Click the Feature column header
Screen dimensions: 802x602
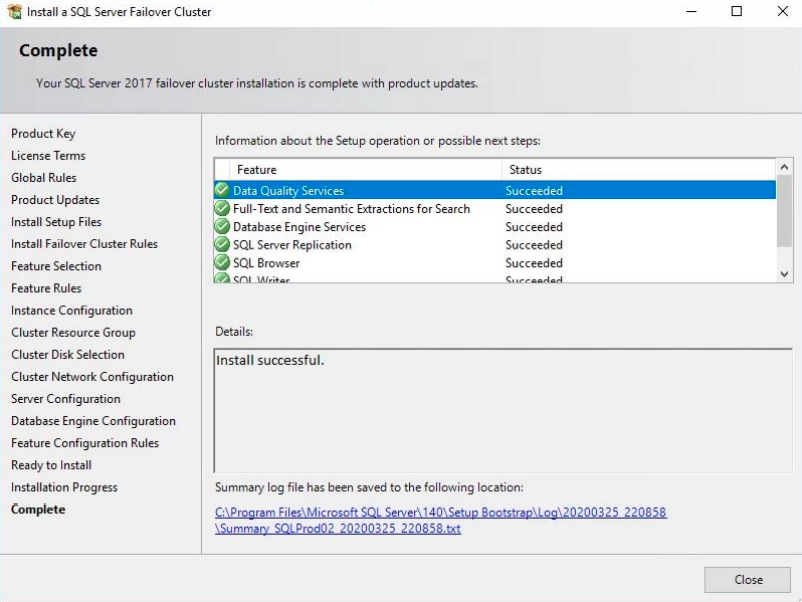pos(365,170)
